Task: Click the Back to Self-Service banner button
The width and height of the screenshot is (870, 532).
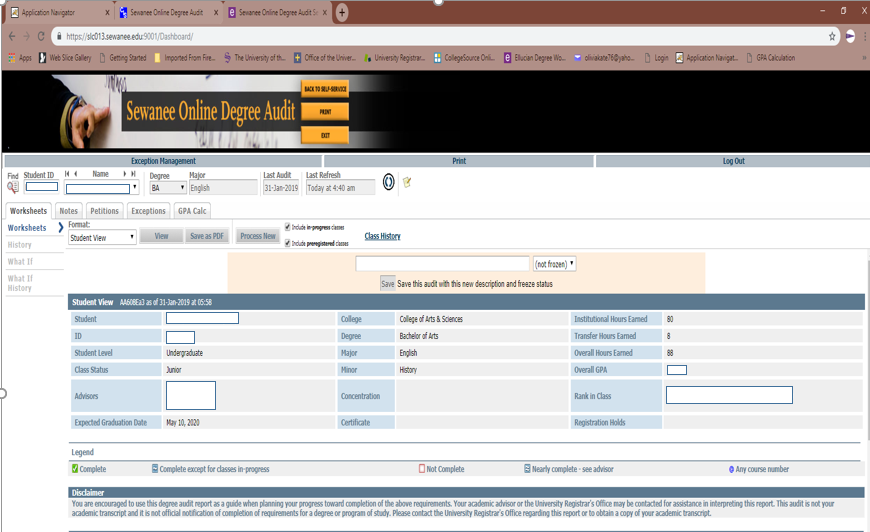Action: [324, 89]
